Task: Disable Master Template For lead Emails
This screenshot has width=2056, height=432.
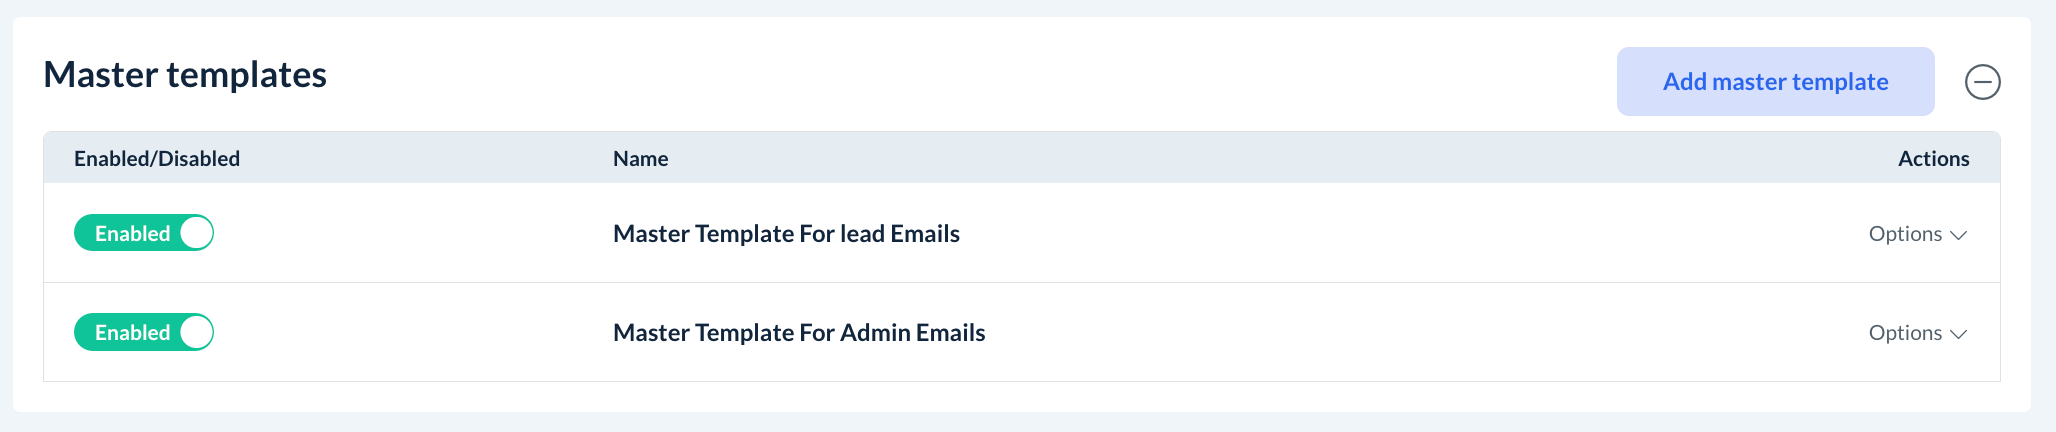Action: [144, 233]
